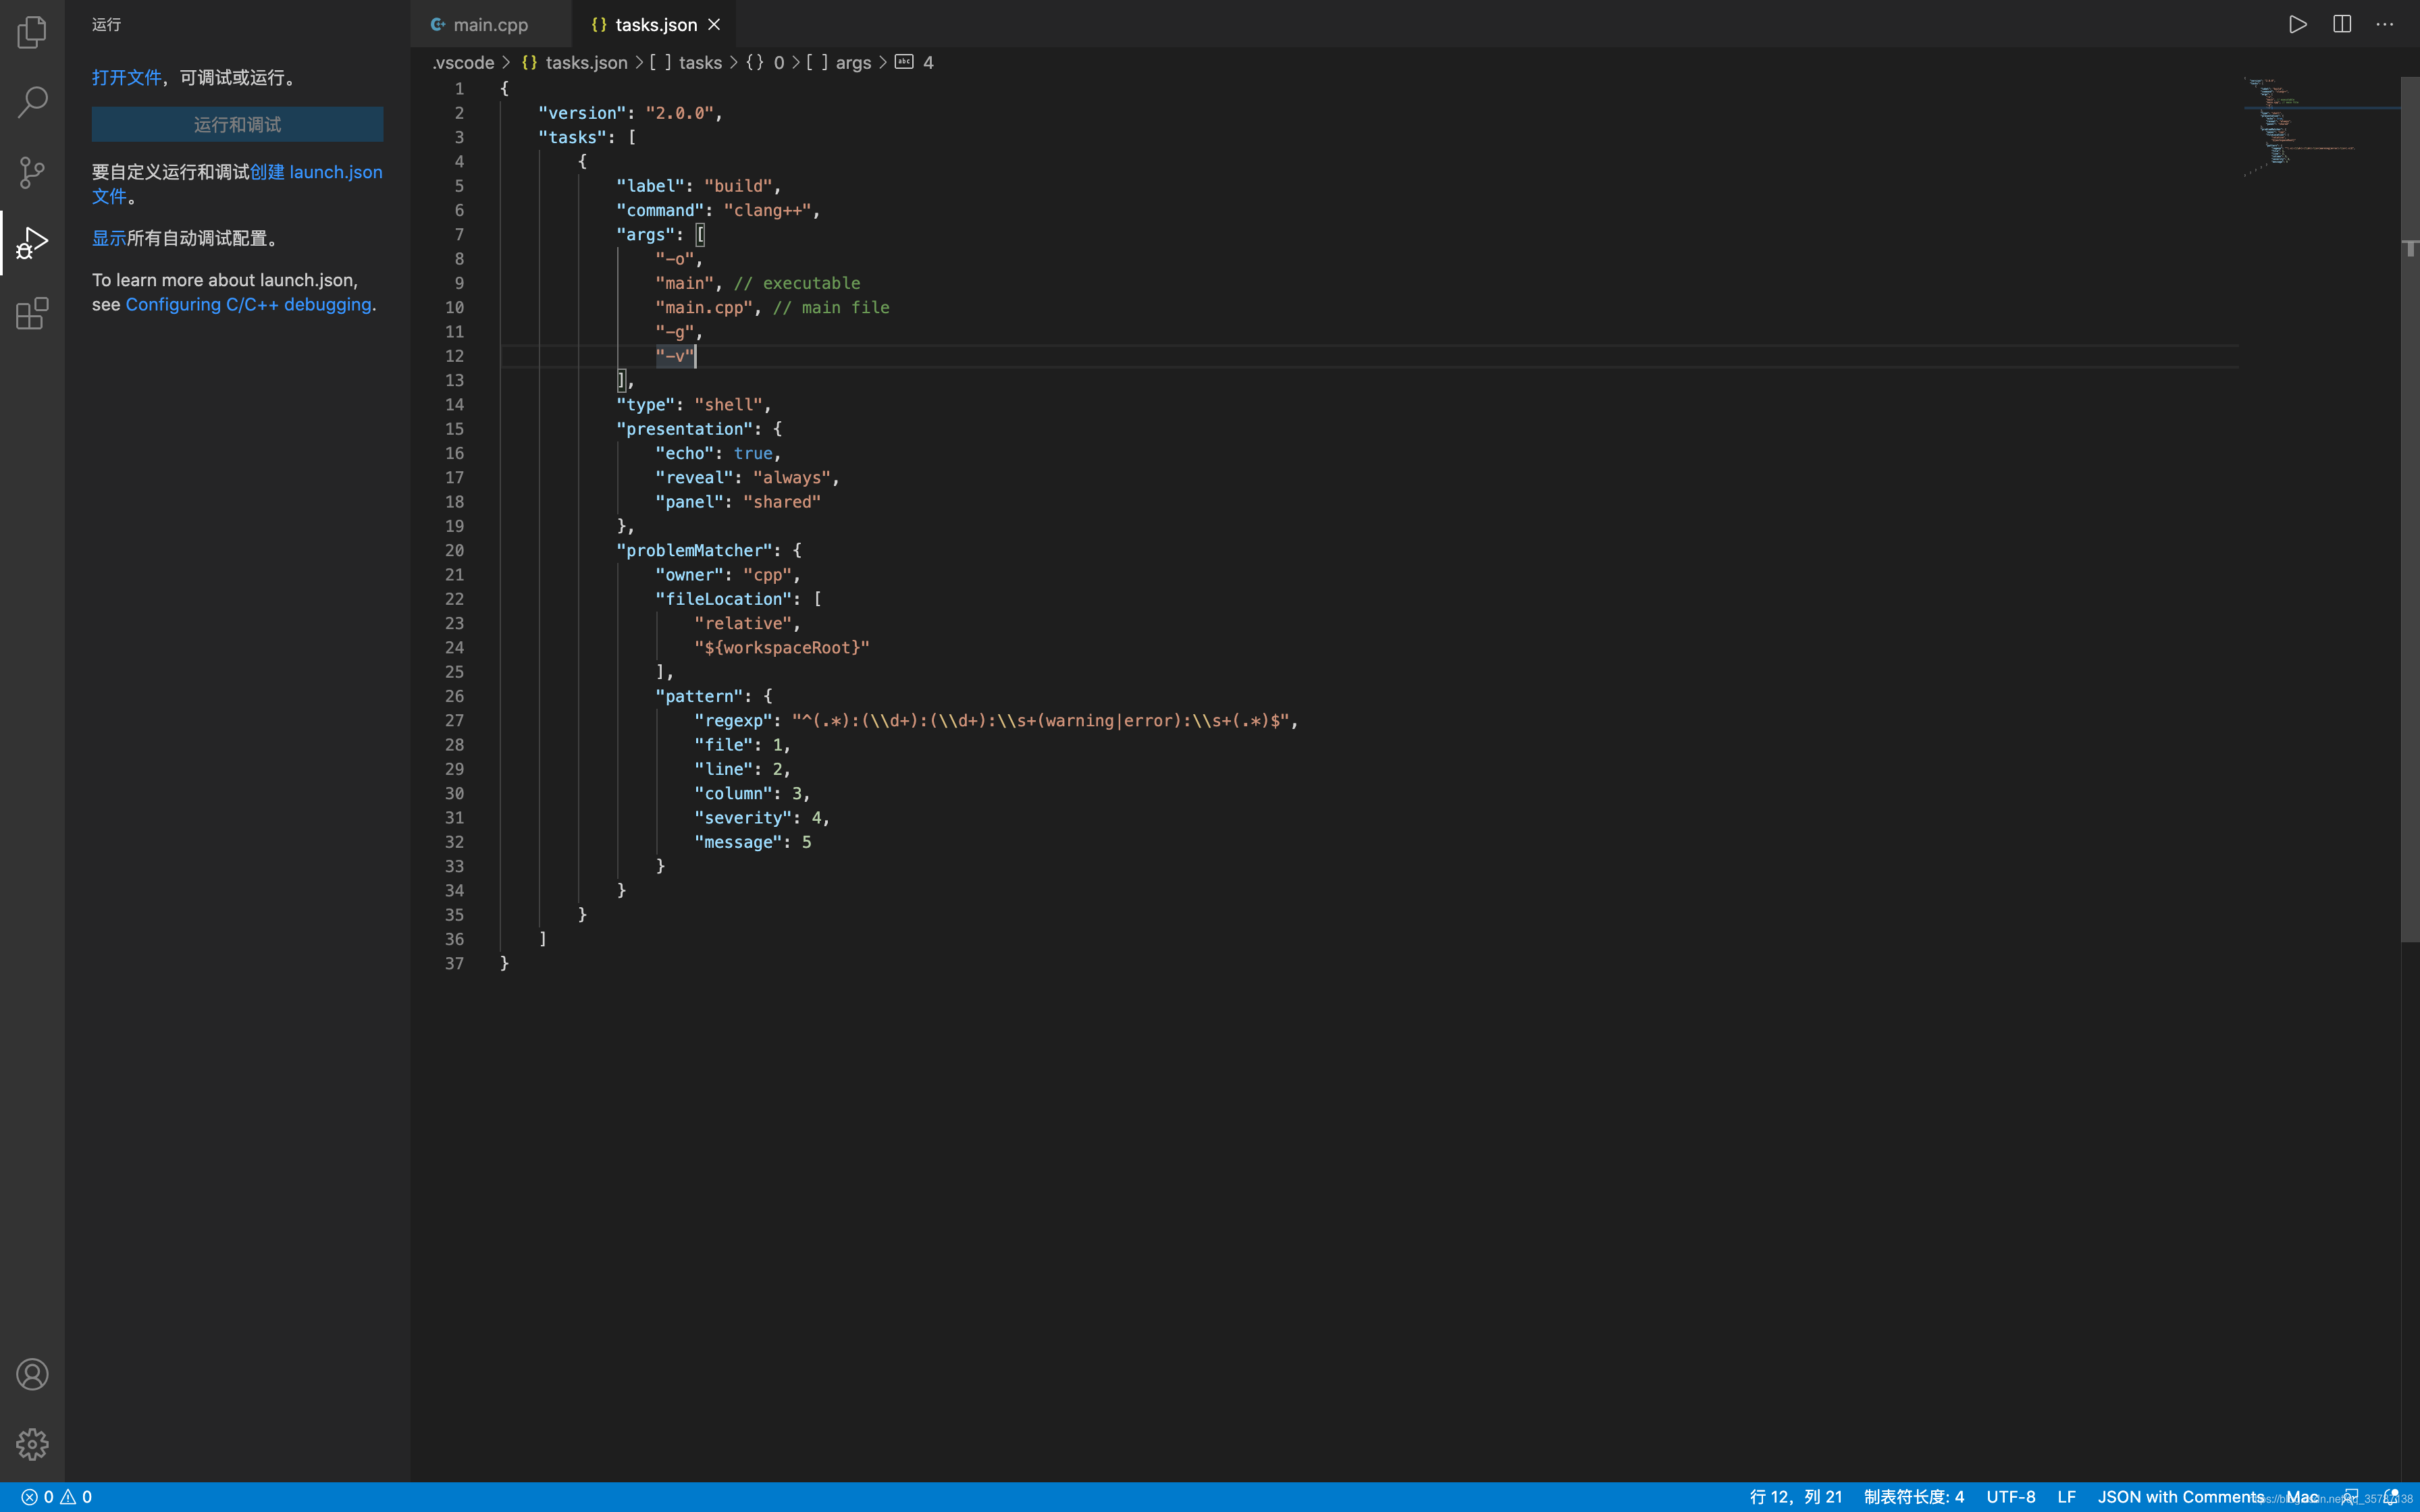Open the Explorer view icon
The height and width of the screenshot is (1512, 2420).
pyautogui.click(x=32, y=32)
